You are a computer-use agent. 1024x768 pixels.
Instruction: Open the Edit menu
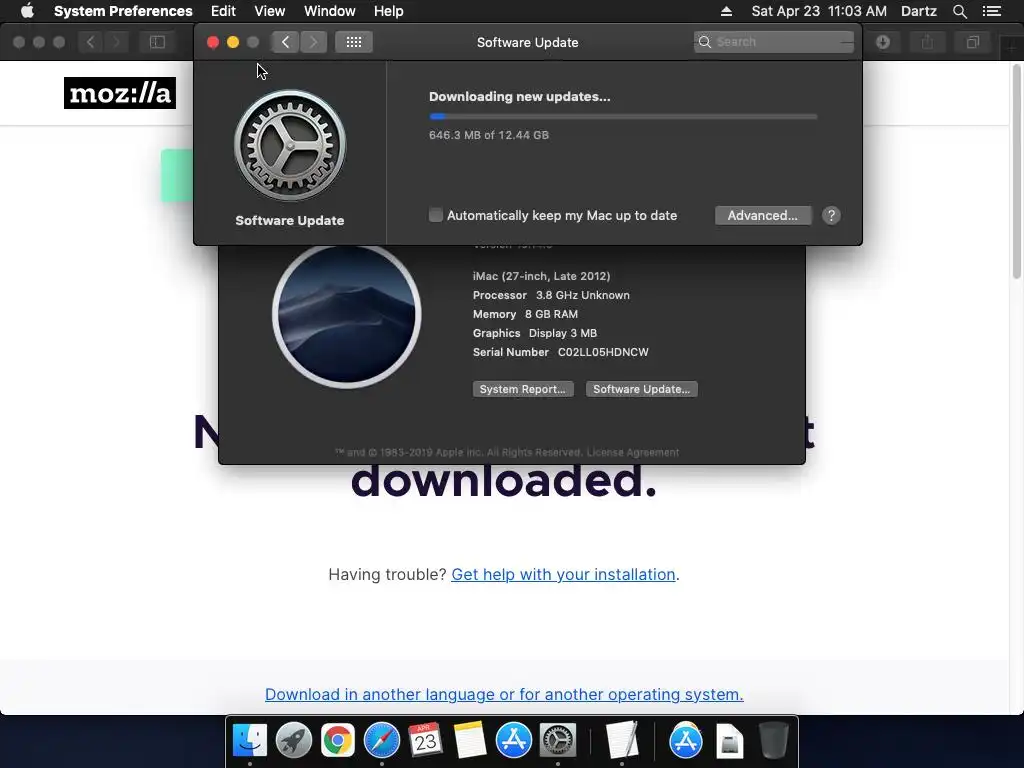point(223,11)
